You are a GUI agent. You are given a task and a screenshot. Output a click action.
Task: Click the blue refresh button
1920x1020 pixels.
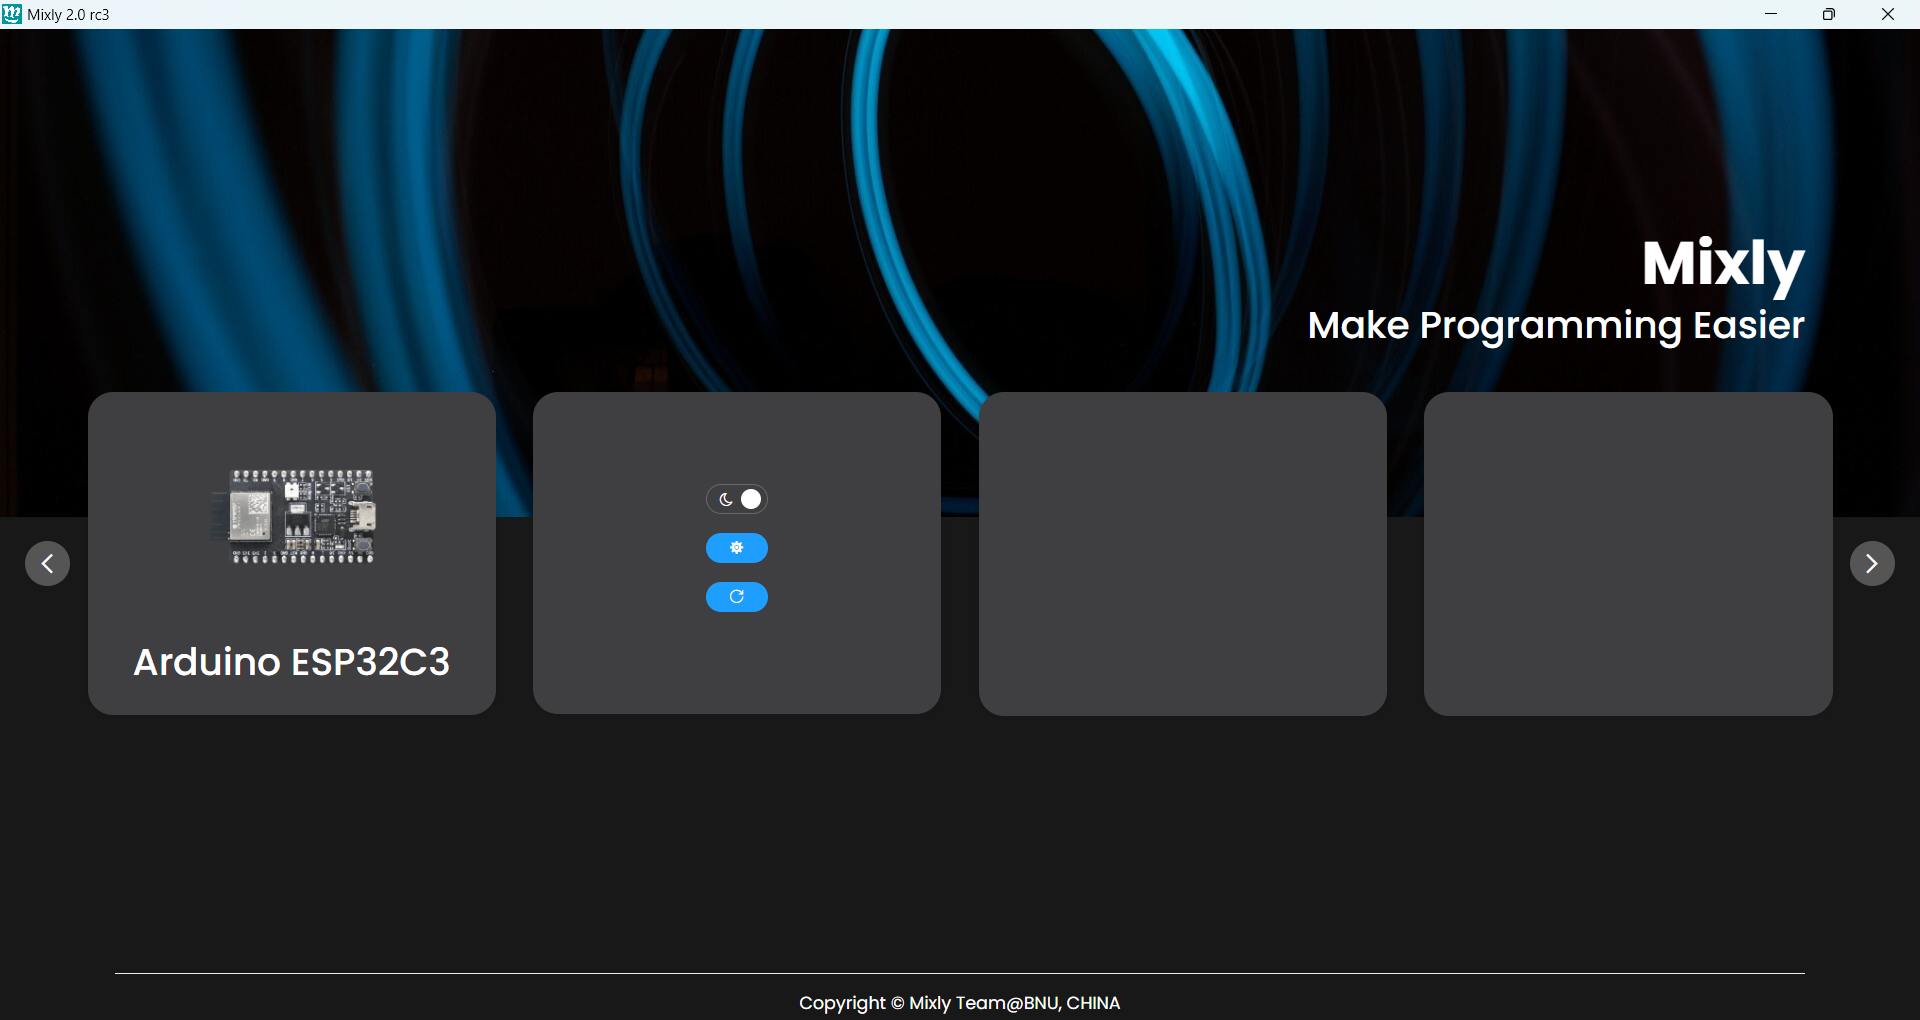point(737,597)
